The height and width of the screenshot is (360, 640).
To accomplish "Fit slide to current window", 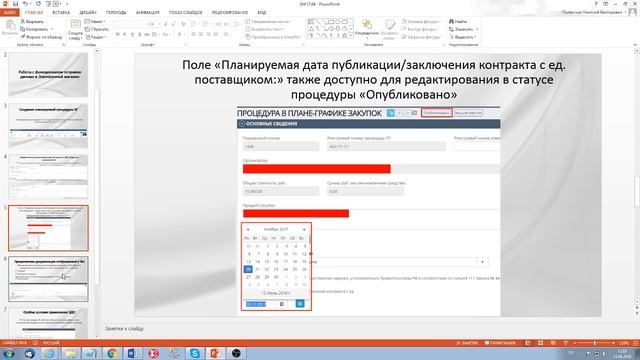I will [x=635, y=343].
